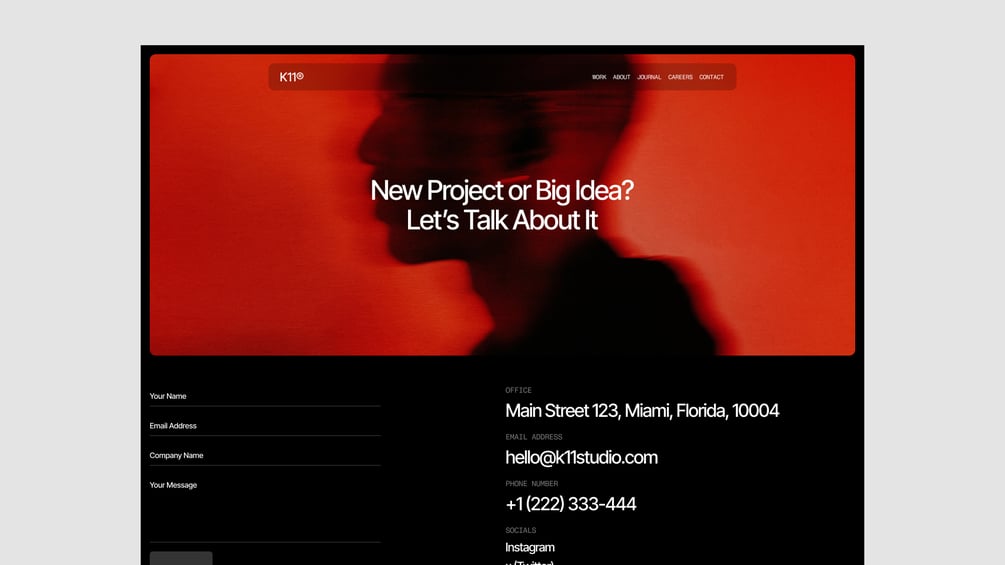Open the JOURNAL nav link

[649, 77]
